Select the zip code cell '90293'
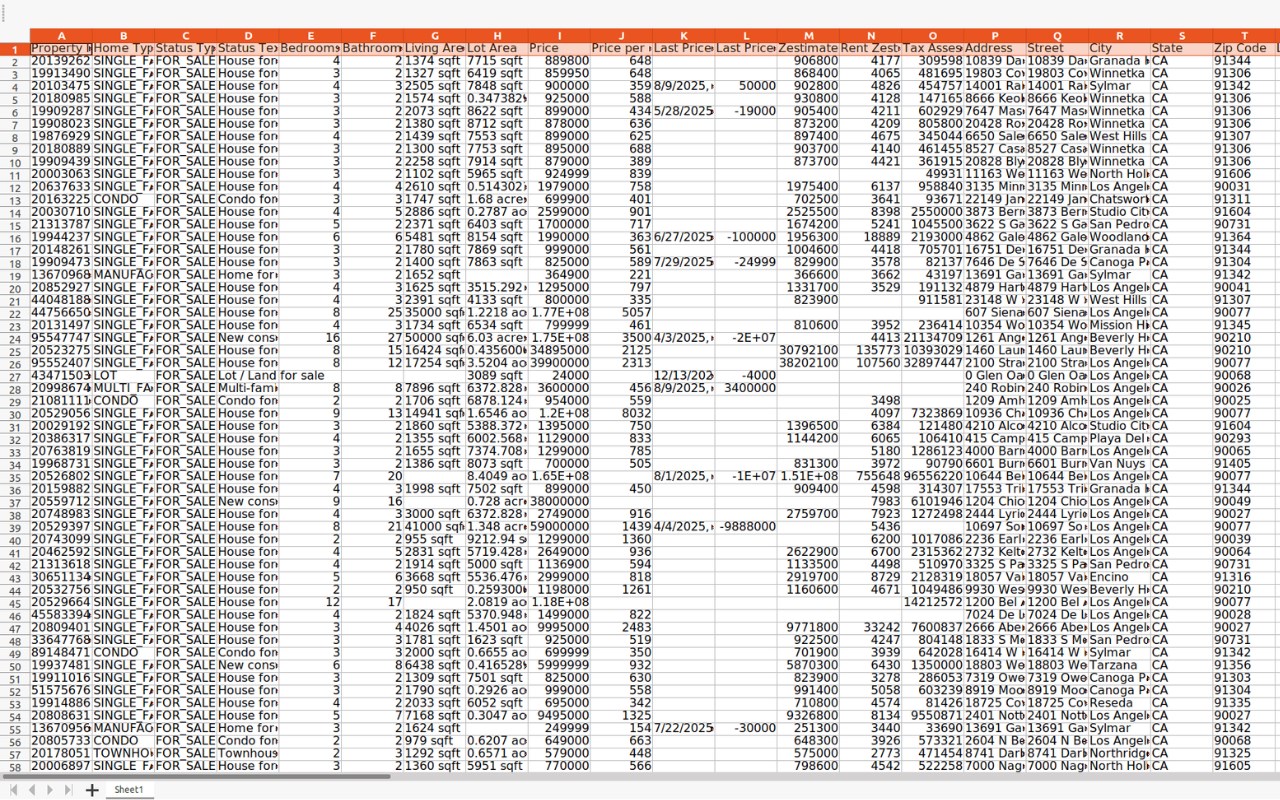Viewport: 1280px width, 800px height. [x=1244, y=438]
